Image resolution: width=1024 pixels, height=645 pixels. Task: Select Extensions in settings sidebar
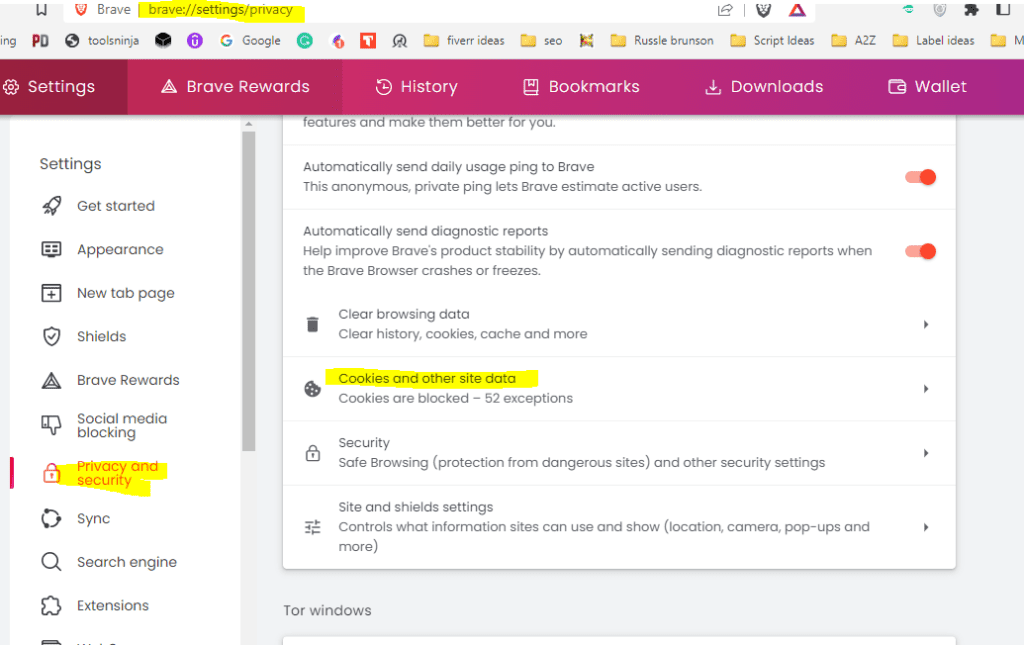click(x=95, y=606)
